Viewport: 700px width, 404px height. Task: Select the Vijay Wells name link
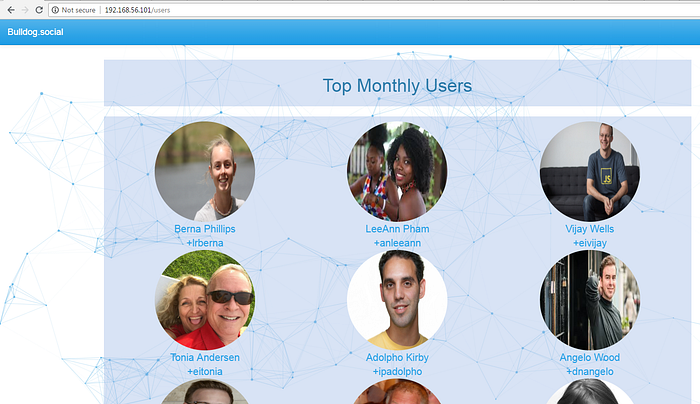click(590, 229)
